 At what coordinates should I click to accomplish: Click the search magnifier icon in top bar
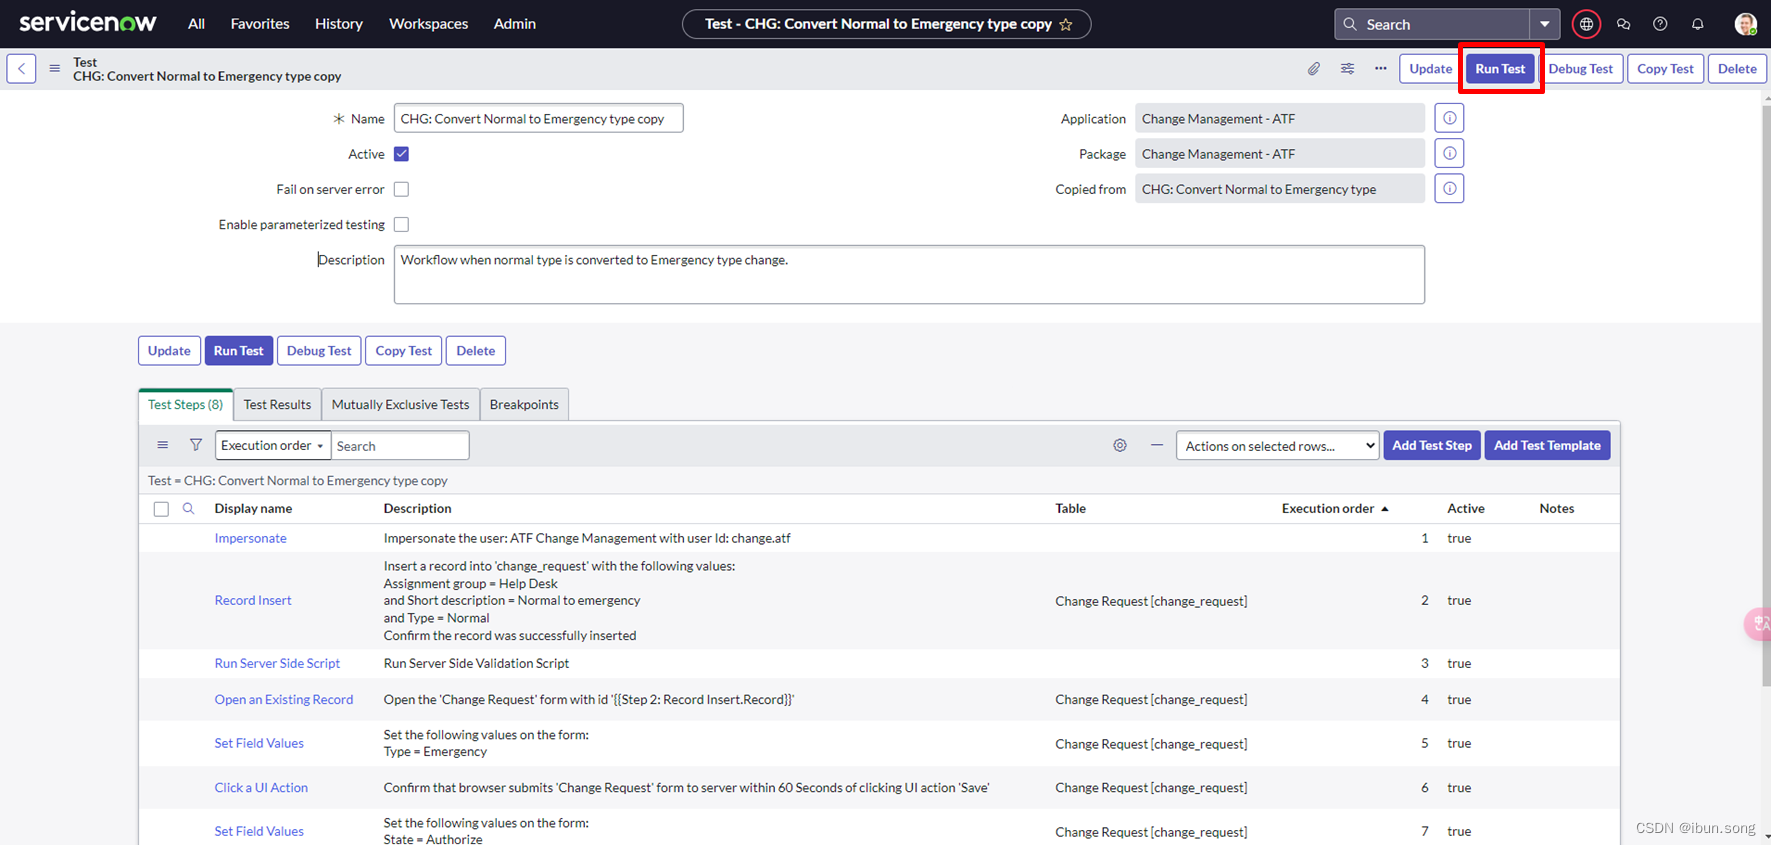(x=1350, y=24)
